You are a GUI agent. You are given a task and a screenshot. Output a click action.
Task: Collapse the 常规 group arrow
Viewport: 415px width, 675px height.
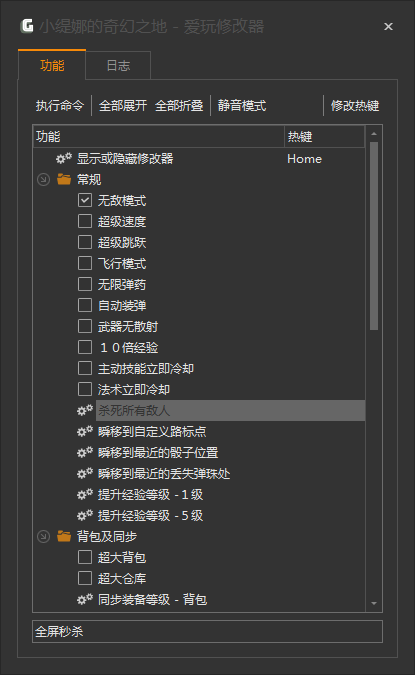(x=43, y=180)
